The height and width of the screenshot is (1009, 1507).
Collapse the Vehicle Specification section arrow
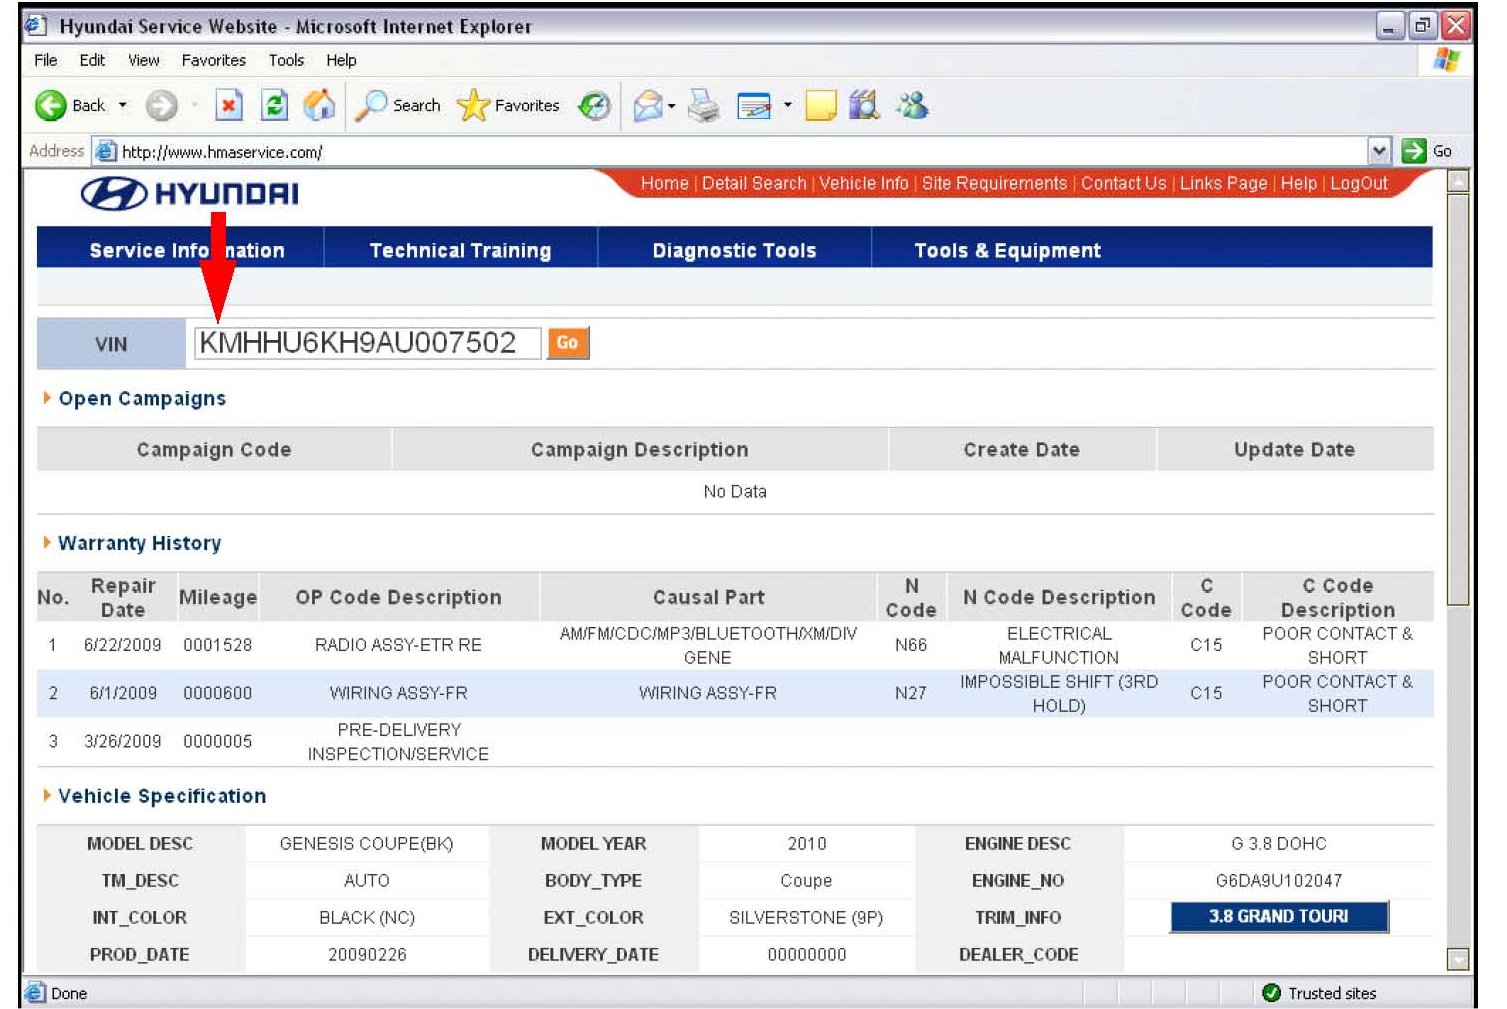pyautogui.click(x=47, y=795)
